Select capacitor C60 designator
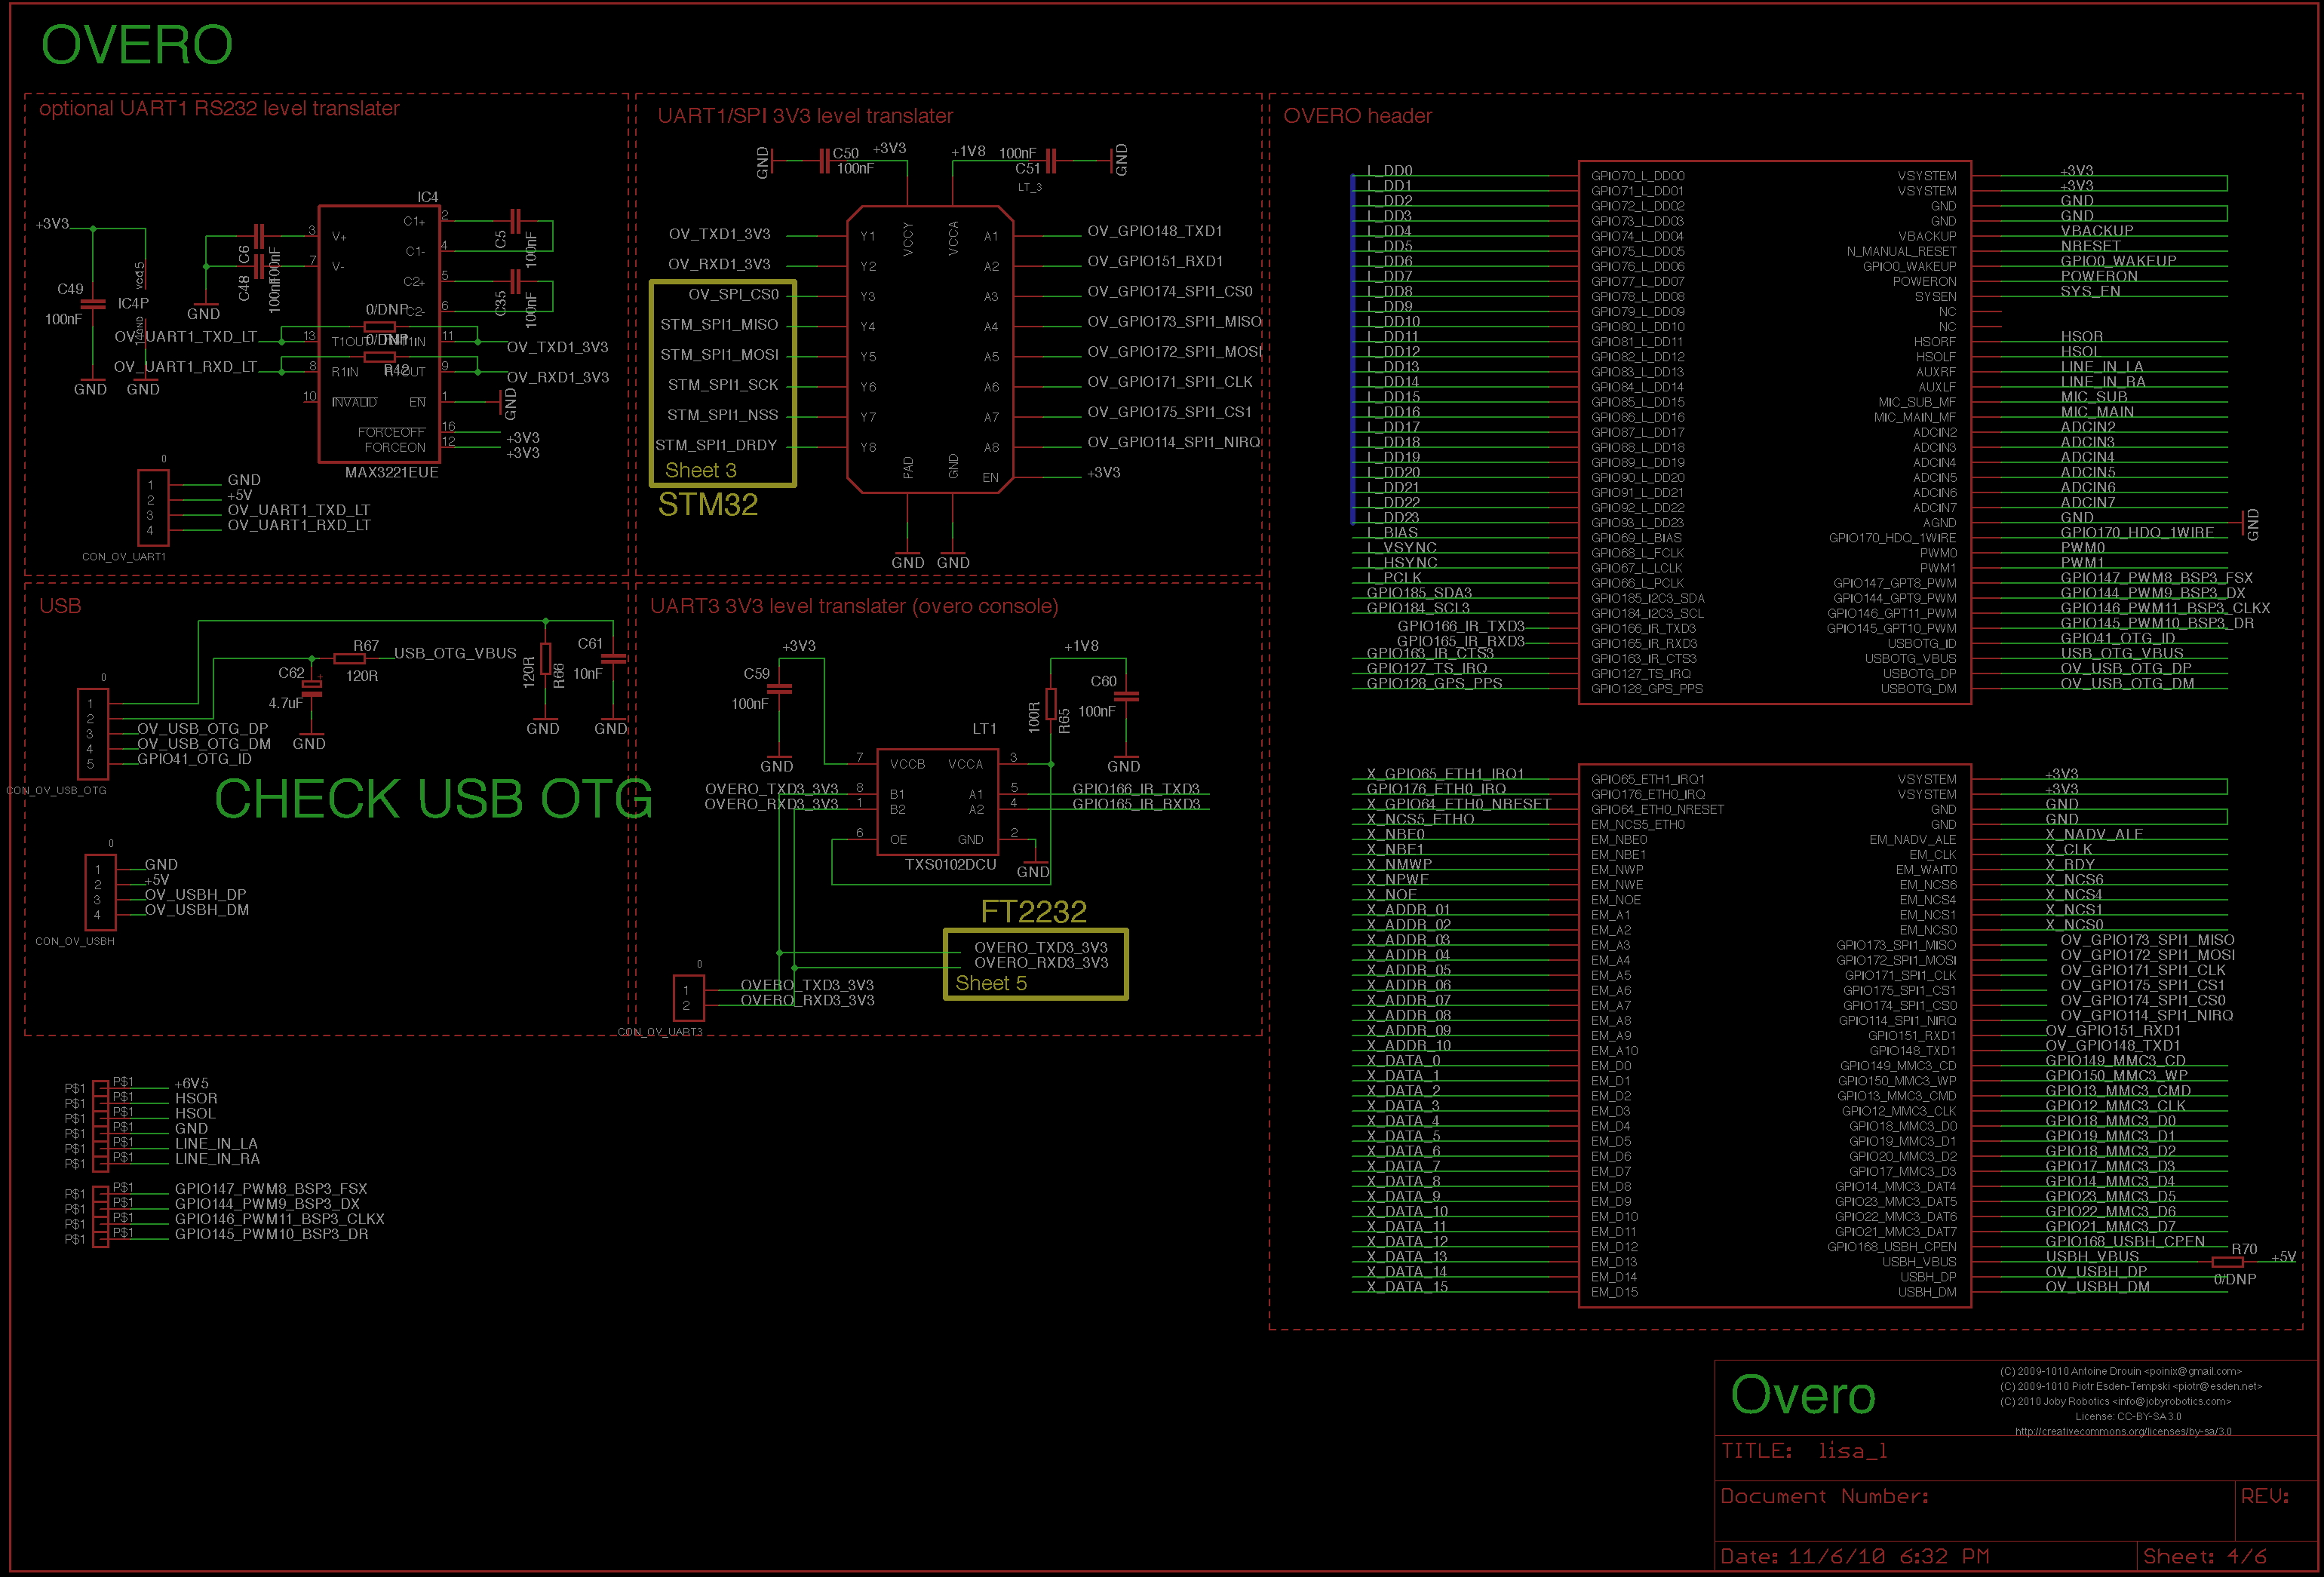This screenshot has width=2324, height=1577. [x=1103, y=681]
